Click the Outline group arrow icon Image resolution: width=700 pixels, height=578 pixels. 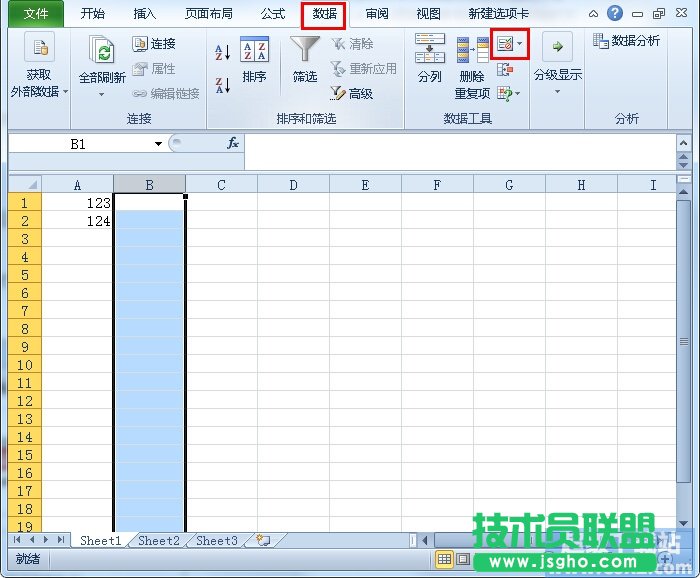coord(557,46)
